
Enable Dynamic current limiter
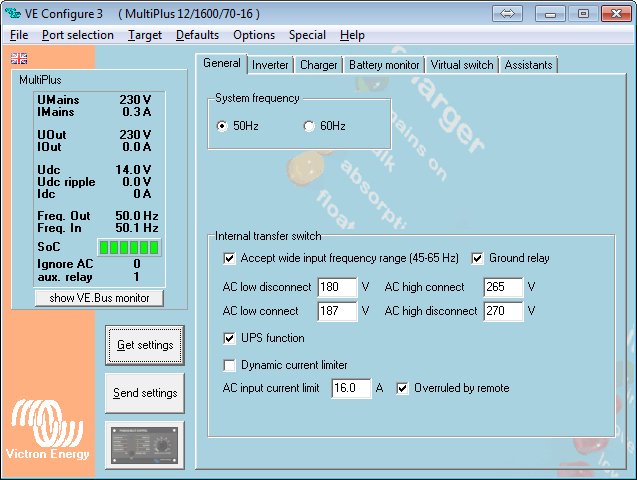pyautogui.click(x=231, y=365)
